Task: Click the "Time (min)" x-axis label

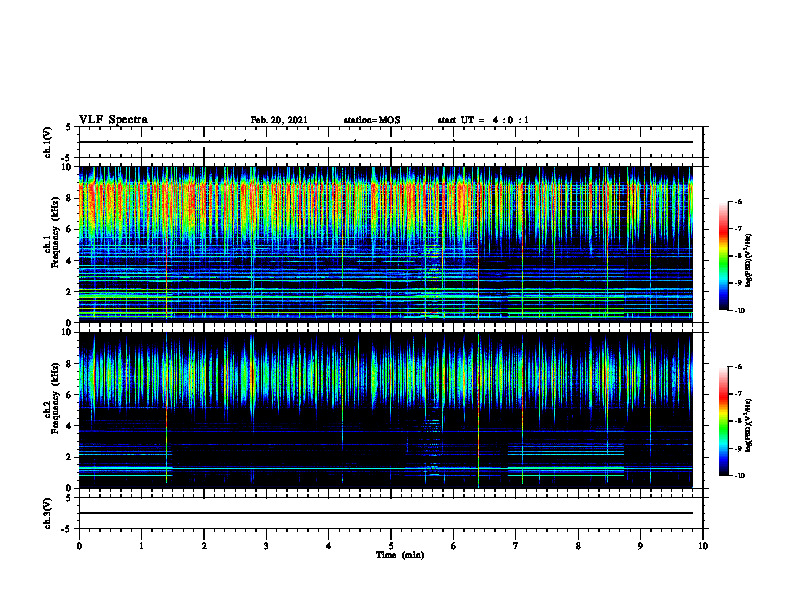Action: point(400,555)
